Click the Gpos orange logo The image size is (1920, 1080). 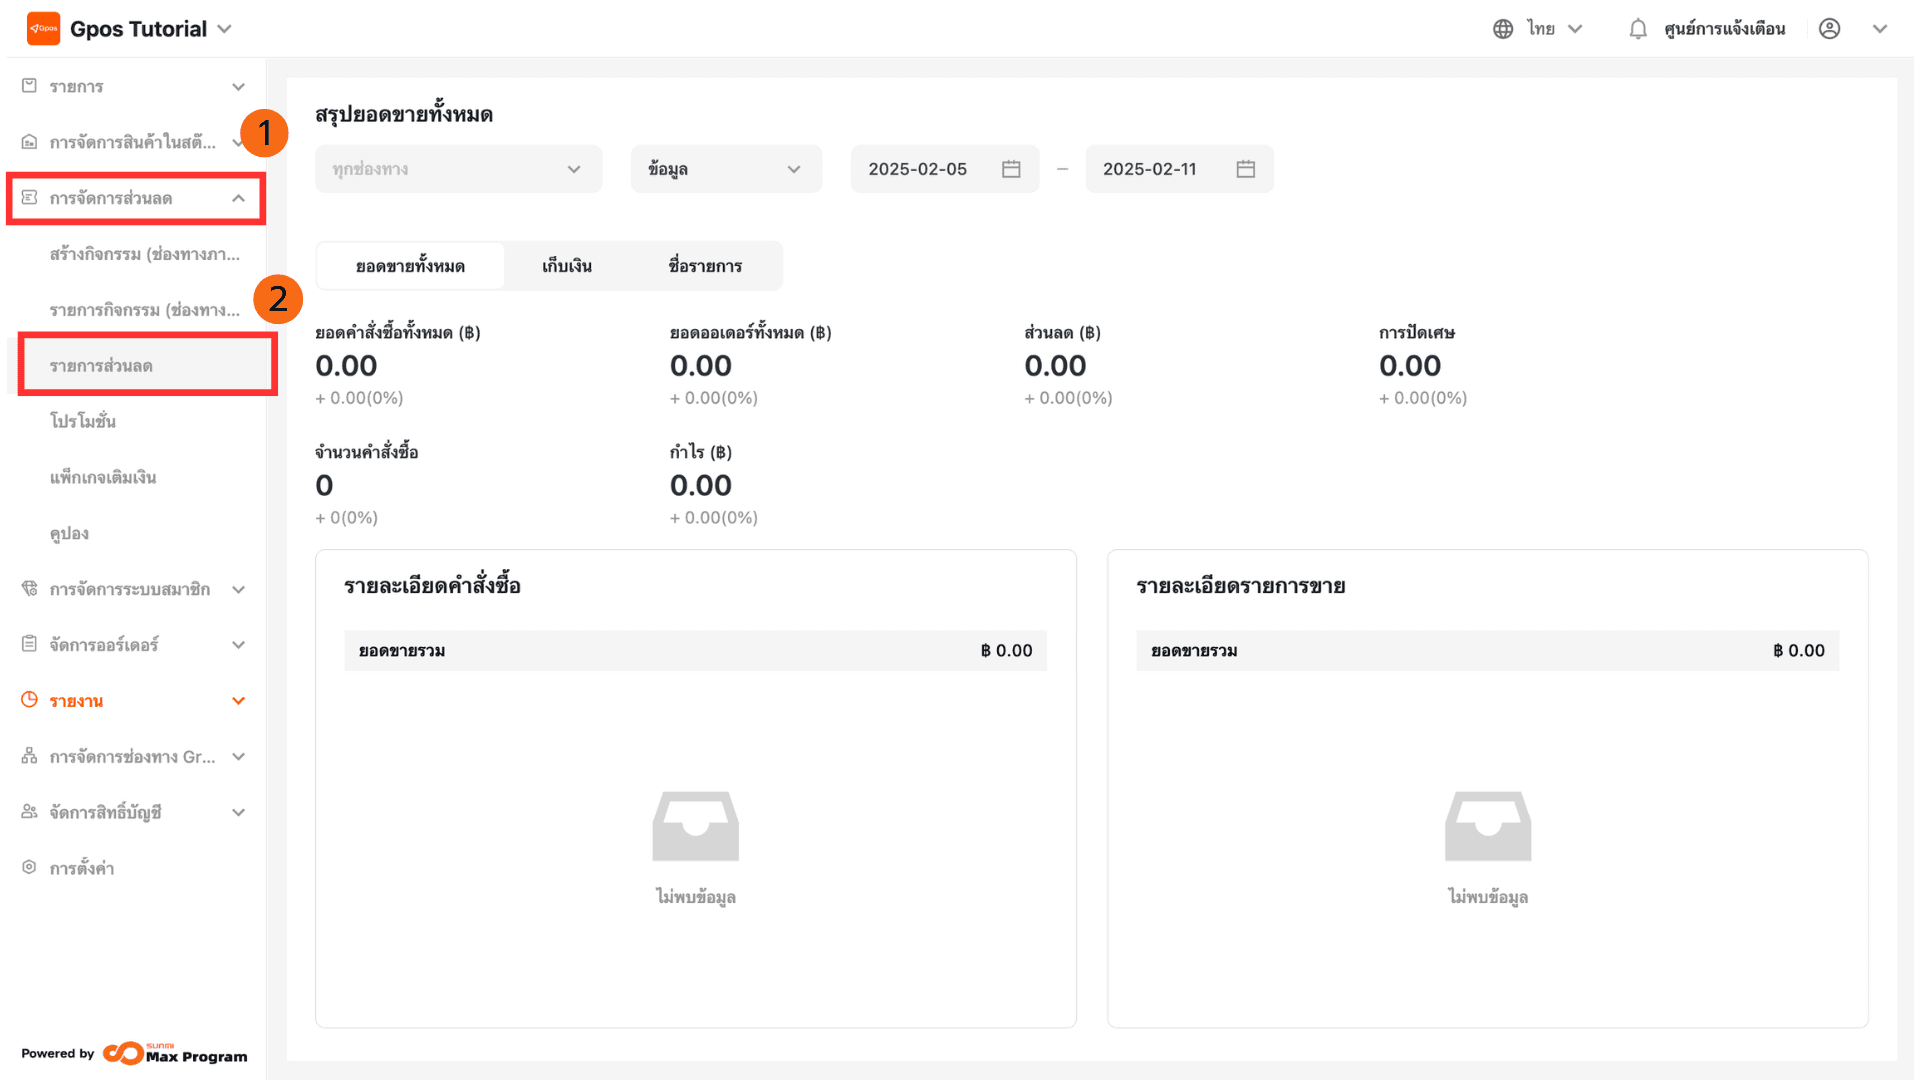coord(43,29)
